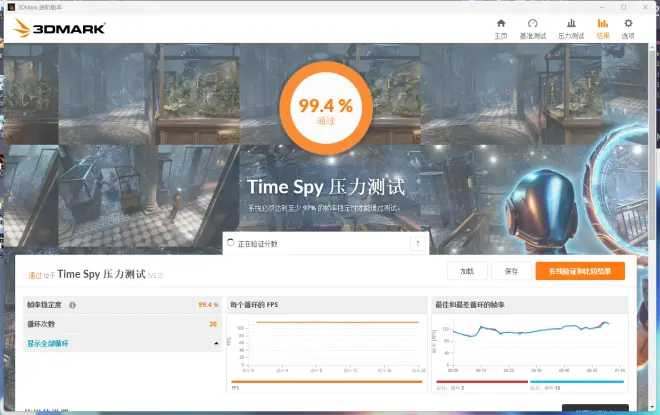Expand 显示全部循环 arrow
Viewport: 660px width, 415px height.
[x=217, y=344]
